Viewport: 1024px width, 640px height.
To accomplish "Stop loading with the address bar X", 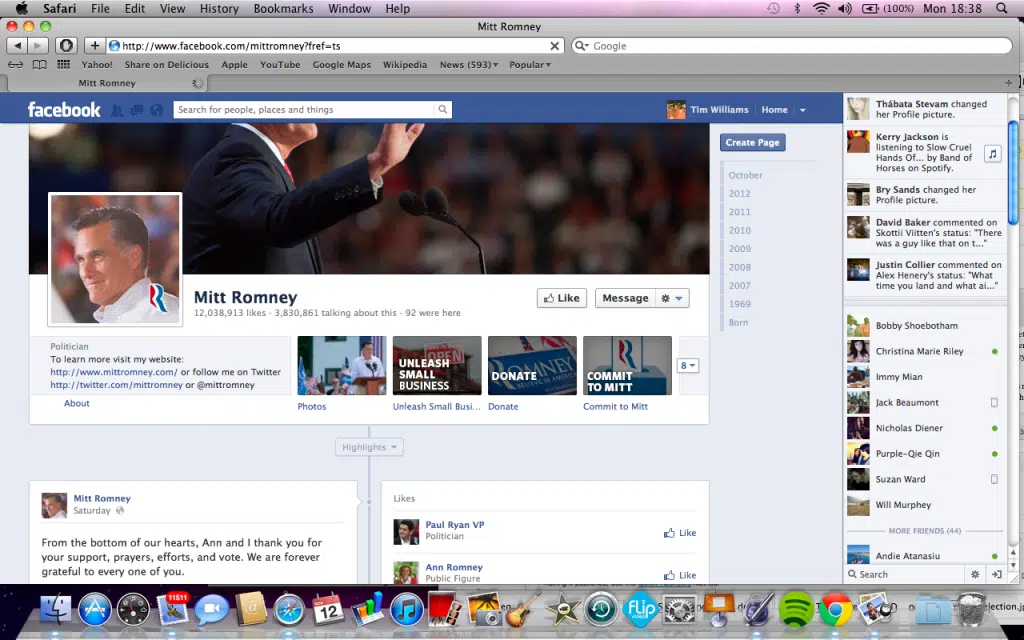I will point(554,46).
